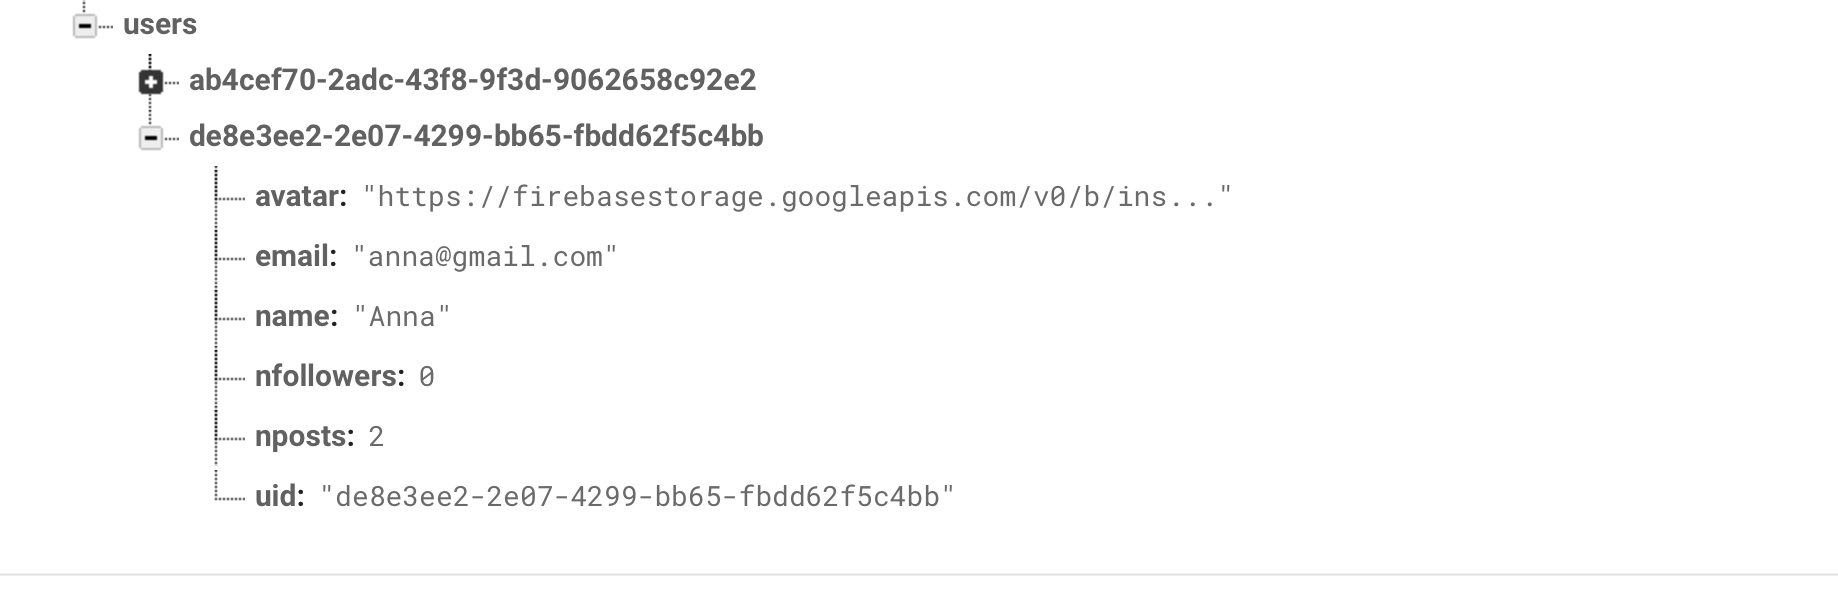This screenshot has height=592, width=1838.
Task: Edit the uid string value
Action: click(x=638, y=497)
